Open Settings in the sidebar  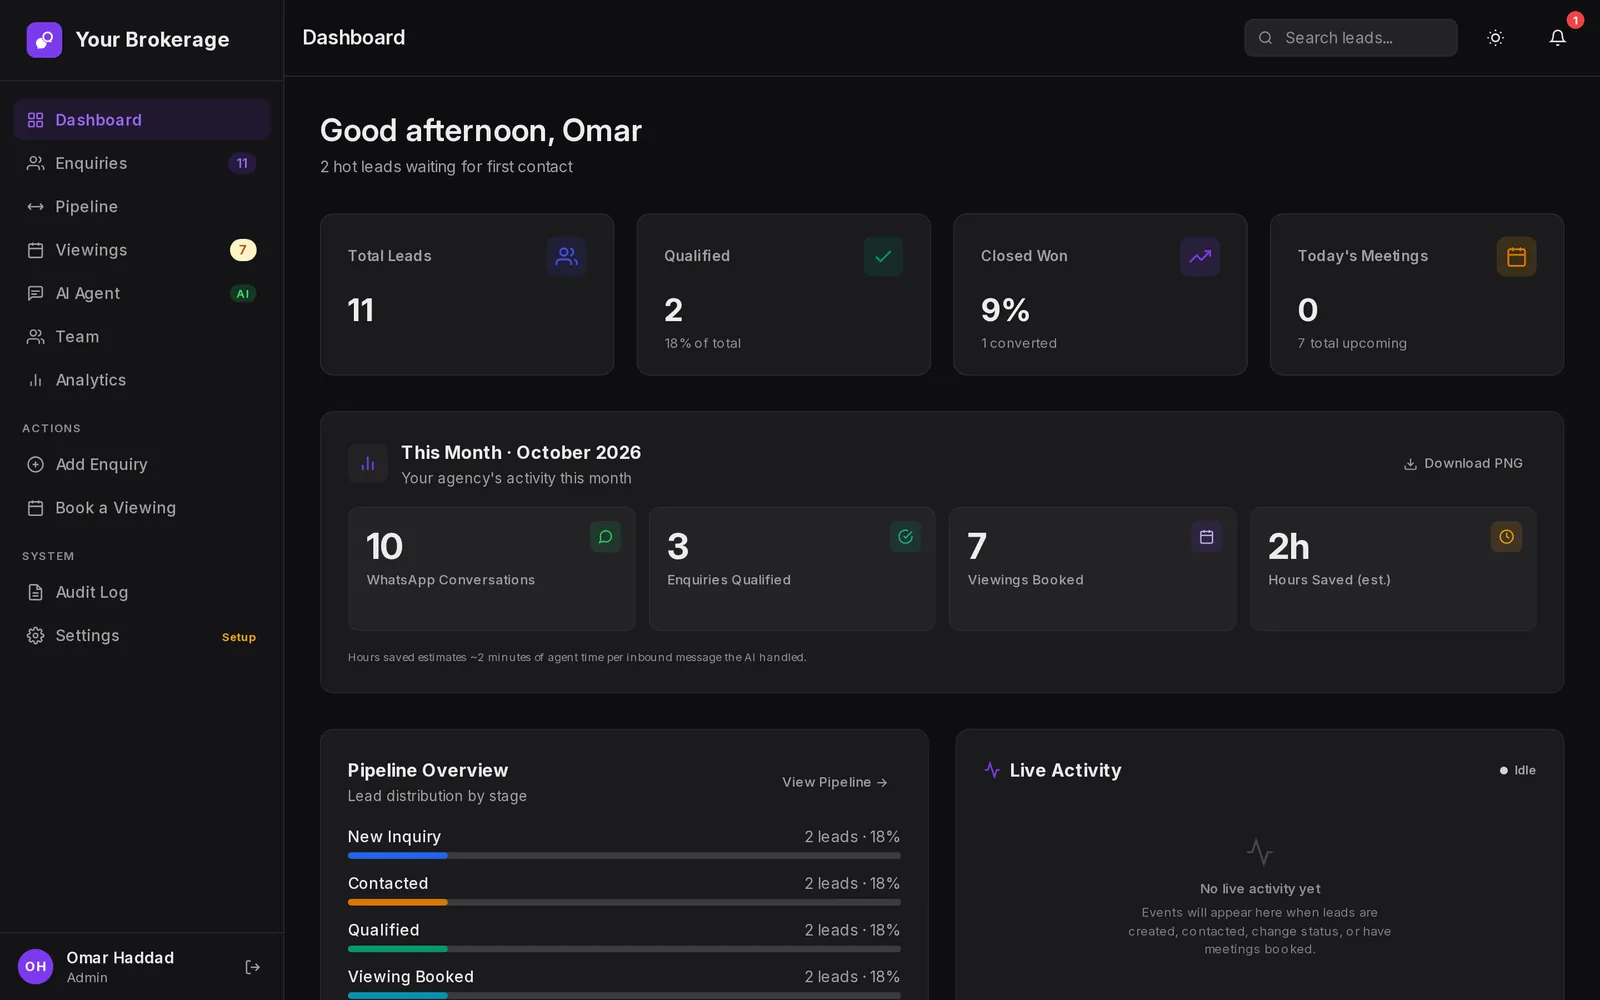142,636
